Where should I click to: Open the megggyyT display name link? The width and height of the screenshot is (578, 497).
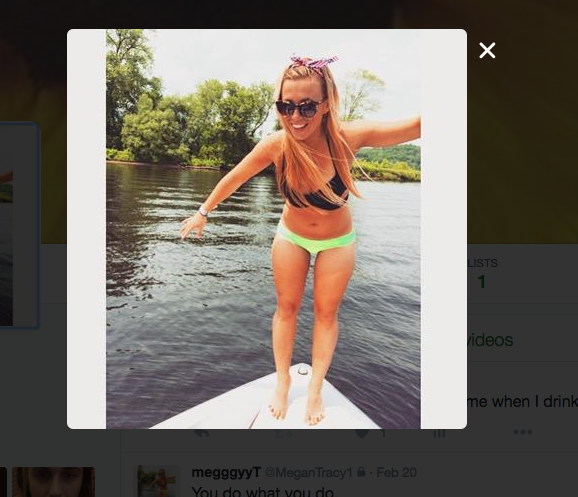[226, 472]
